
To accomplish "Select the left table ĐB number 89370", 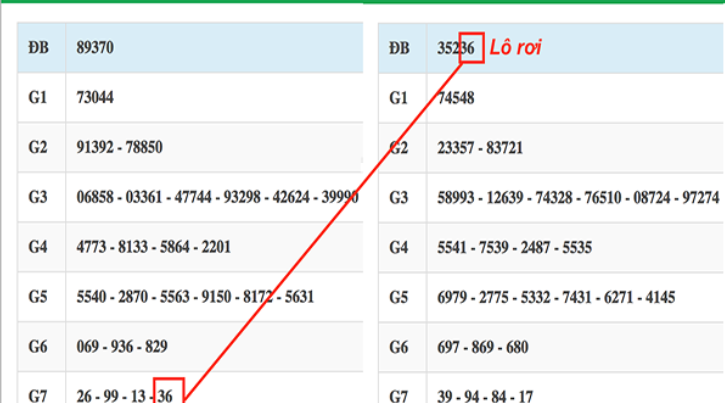I will coord(95,47).
